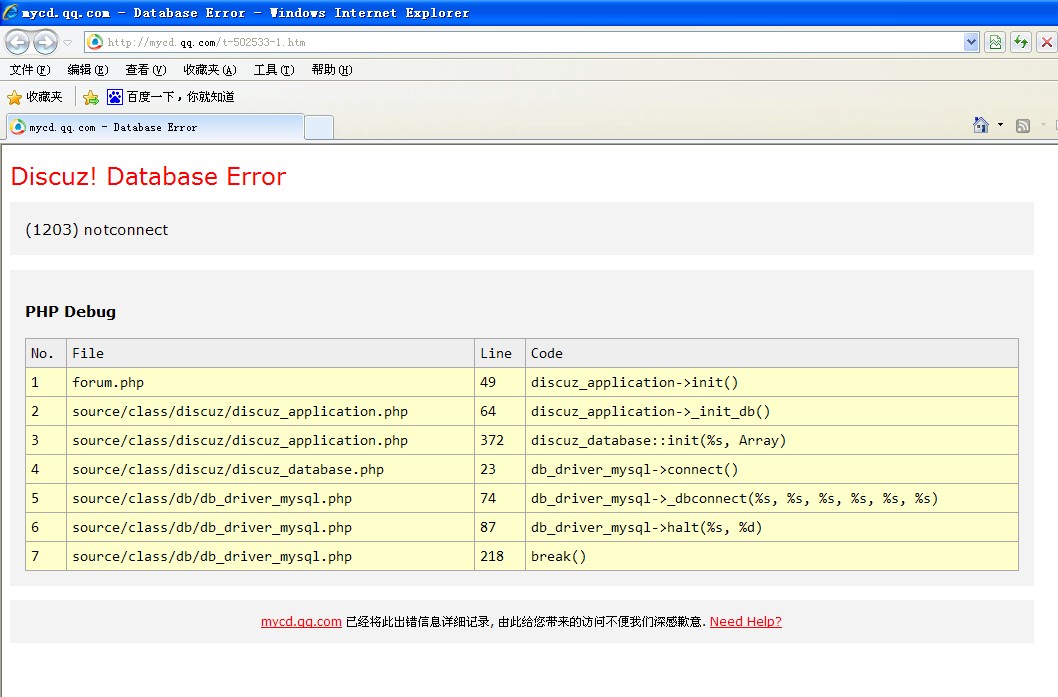Click the Home page house icon
This screenshot has width=1058, height=697.
point(980,125)
